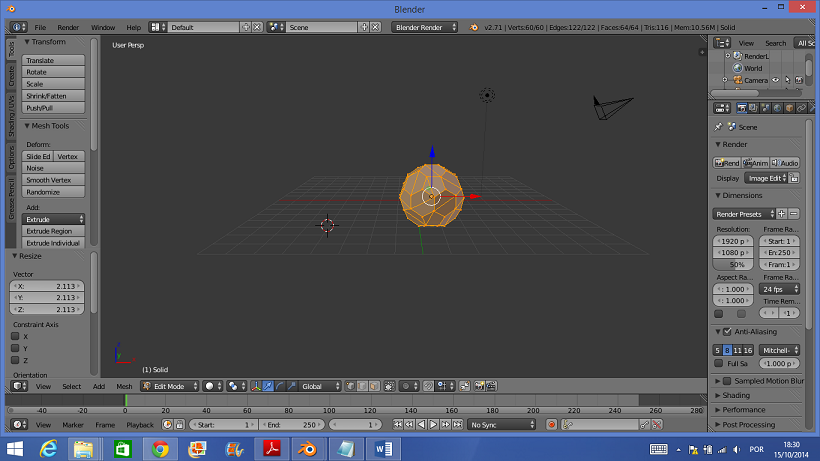The image size is (820, 461).
Task: Switch to face select mode
Action: tap(374, 386)
